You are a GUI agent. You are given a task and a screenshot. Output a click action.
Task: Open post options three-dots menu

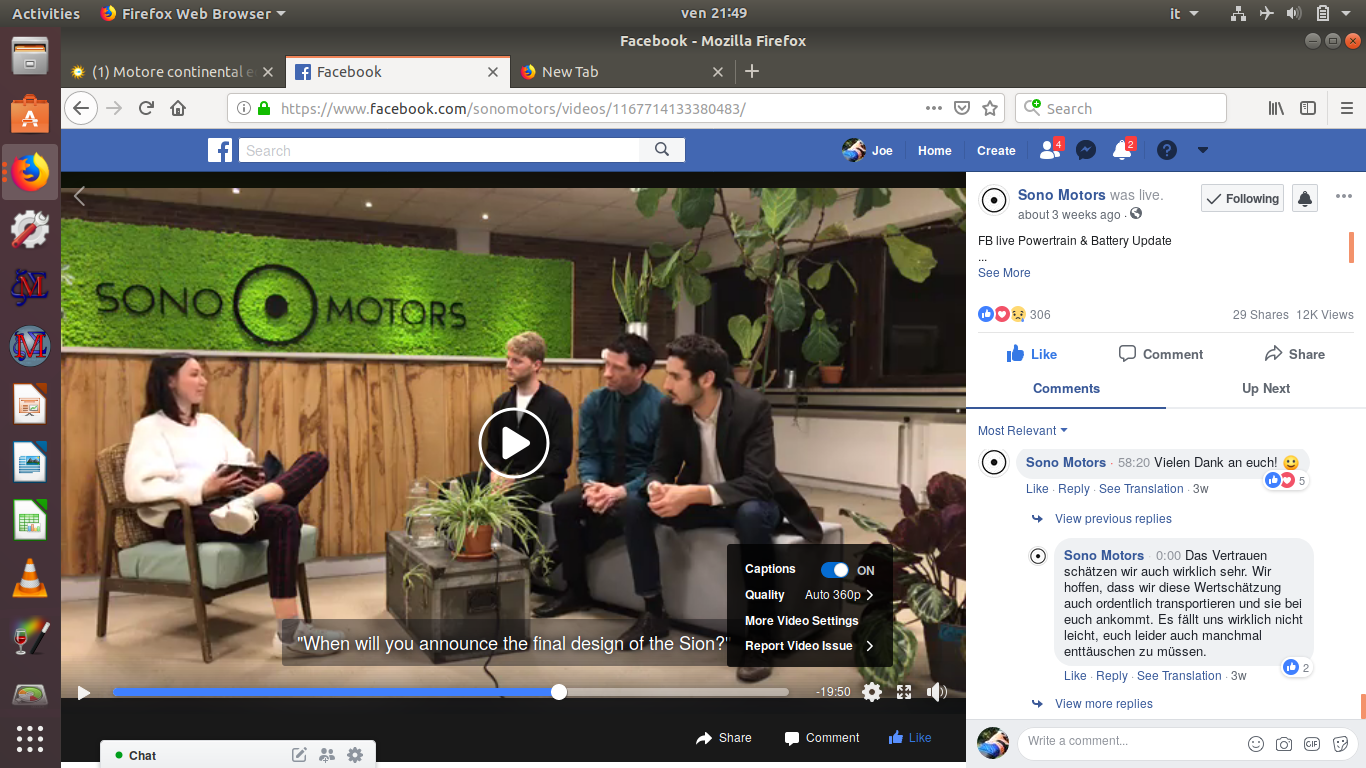[1343, 196]
